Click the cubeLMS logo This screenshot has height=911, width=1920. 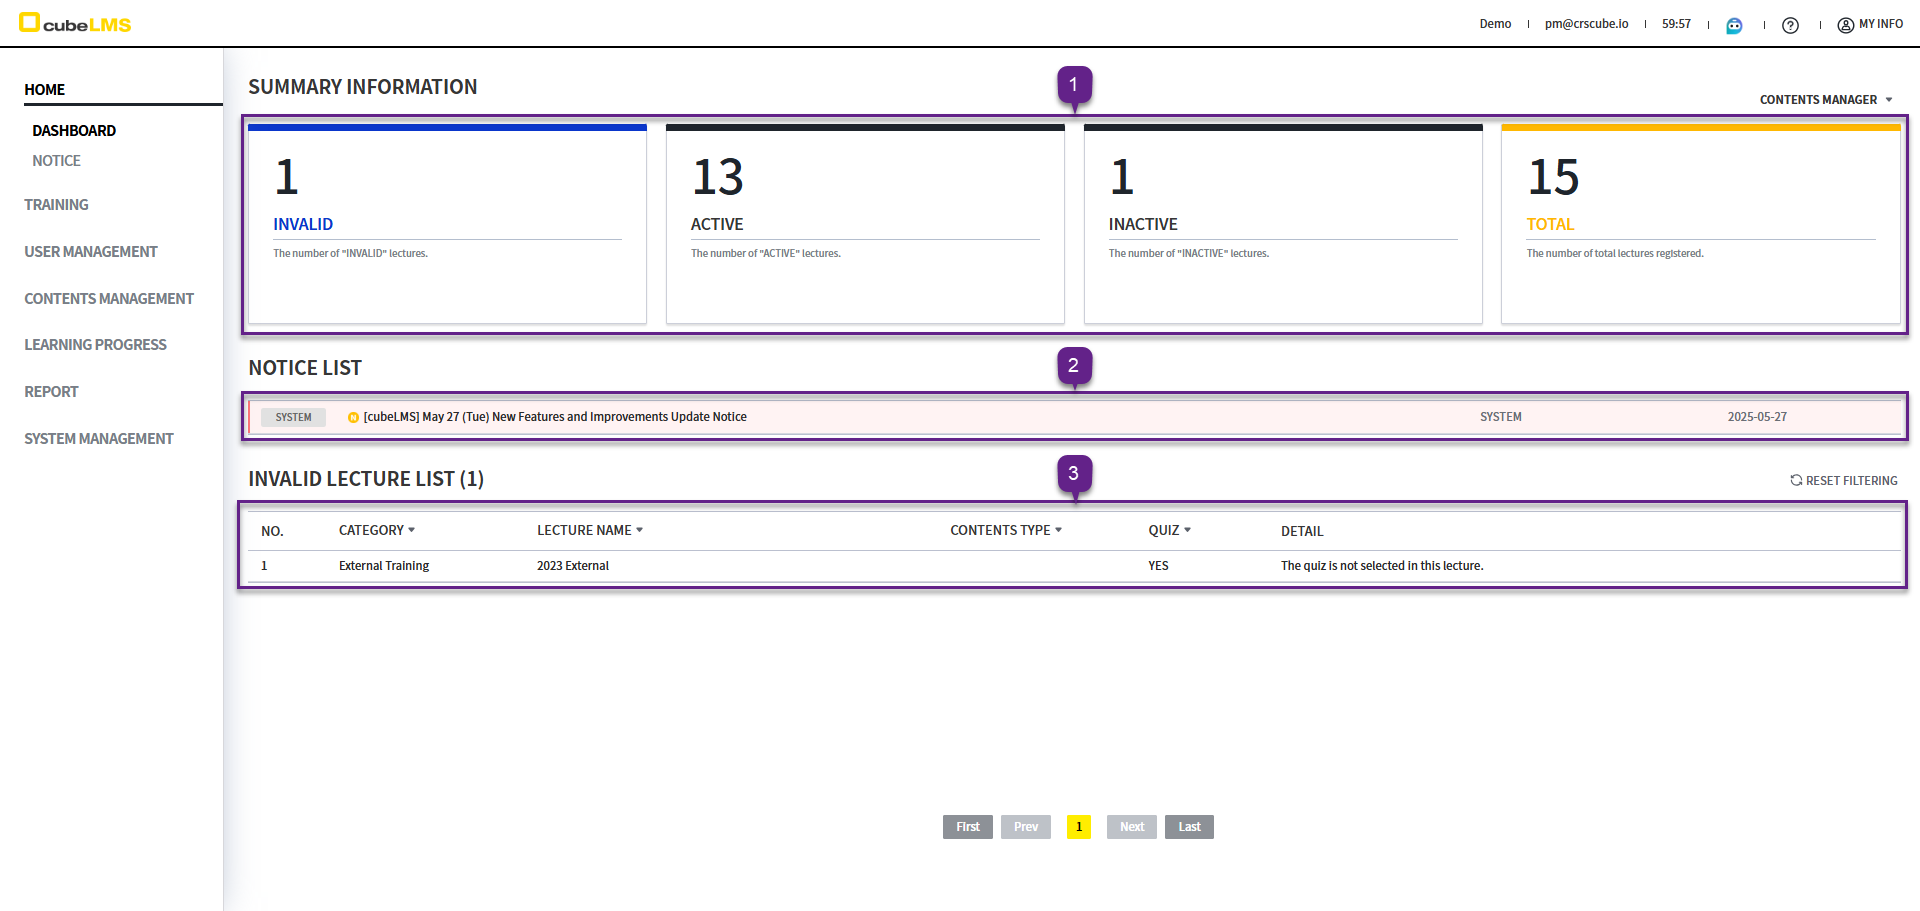[x=75, y=24]
